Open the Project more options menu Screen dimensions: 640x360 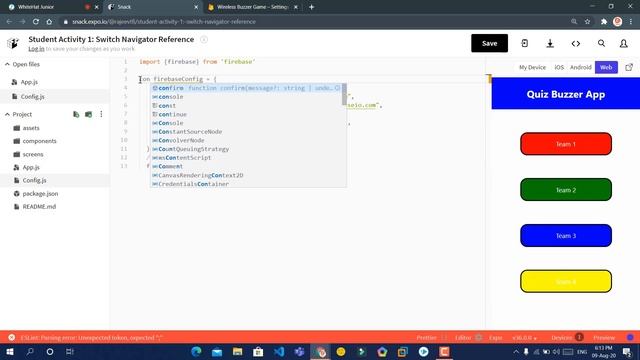point(101,114)
